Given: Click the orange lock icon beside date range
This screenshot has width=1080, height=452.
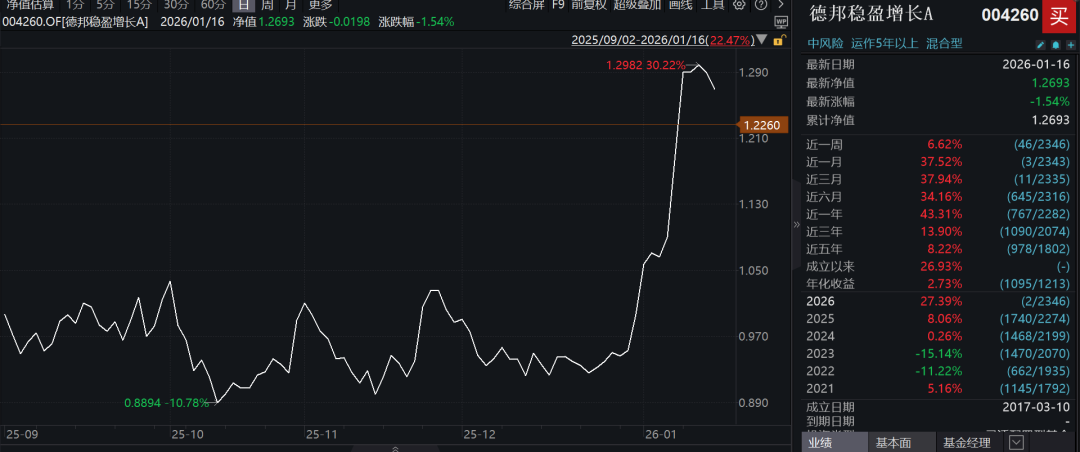Looking at the screenshot, I should [x=776, y=40].
